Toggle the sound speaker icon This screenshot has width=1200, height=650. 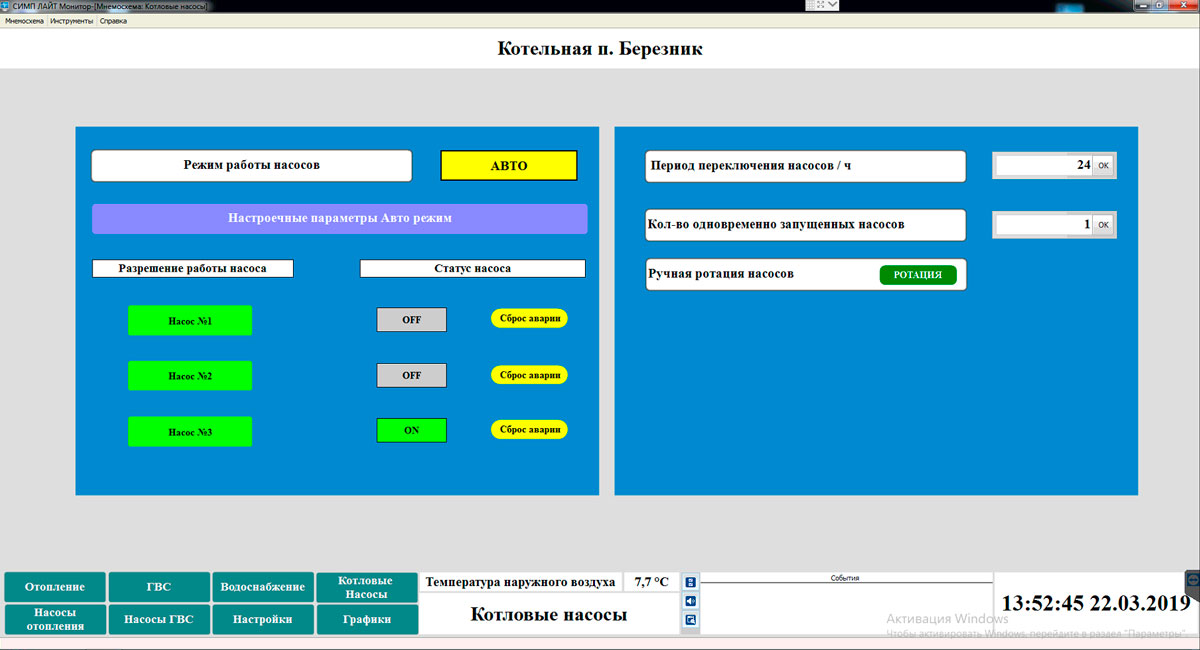click(x=690, y=601)
